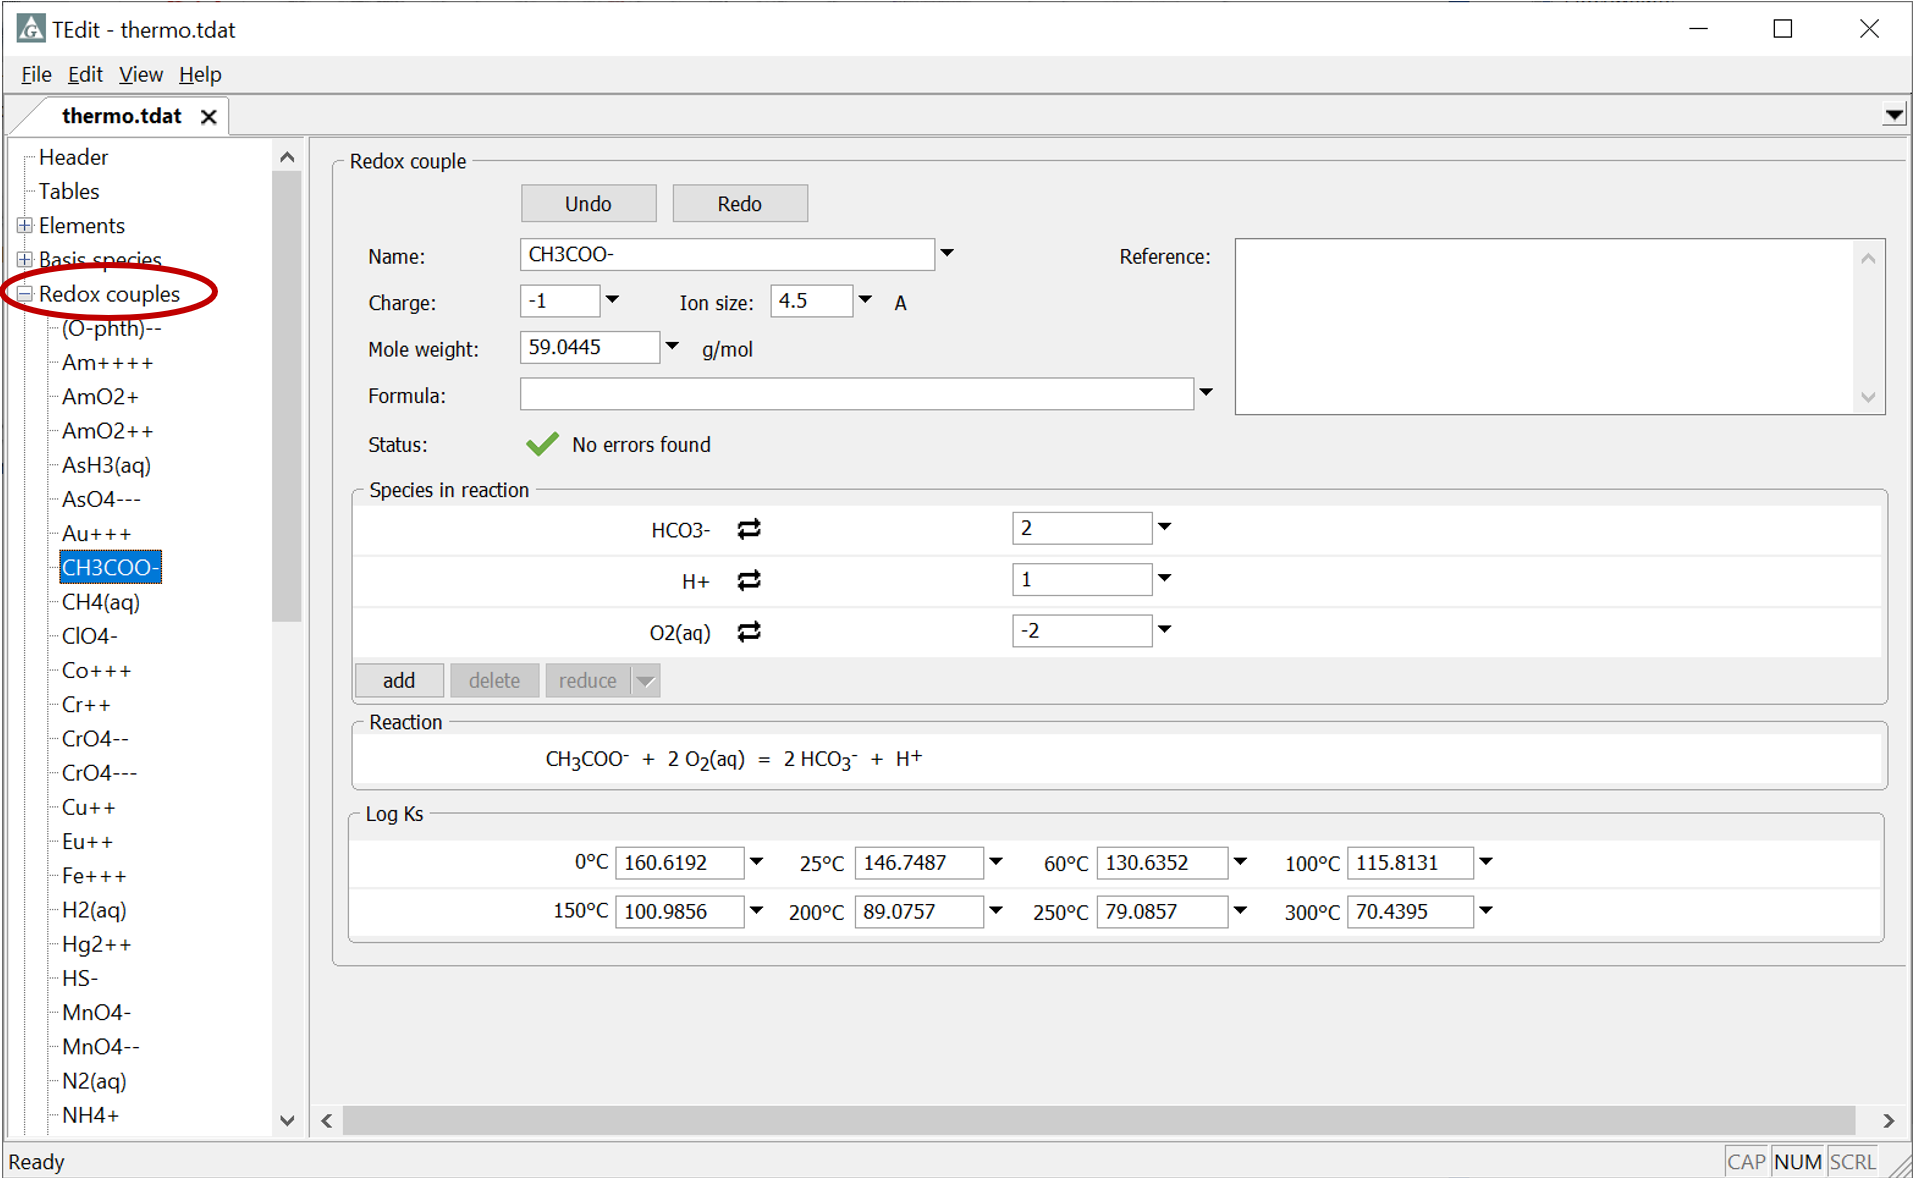The width and height of the screenshot is (1915, 1178).
Task: Click tree panel scroll down arrow
Action: point(287,1121)
